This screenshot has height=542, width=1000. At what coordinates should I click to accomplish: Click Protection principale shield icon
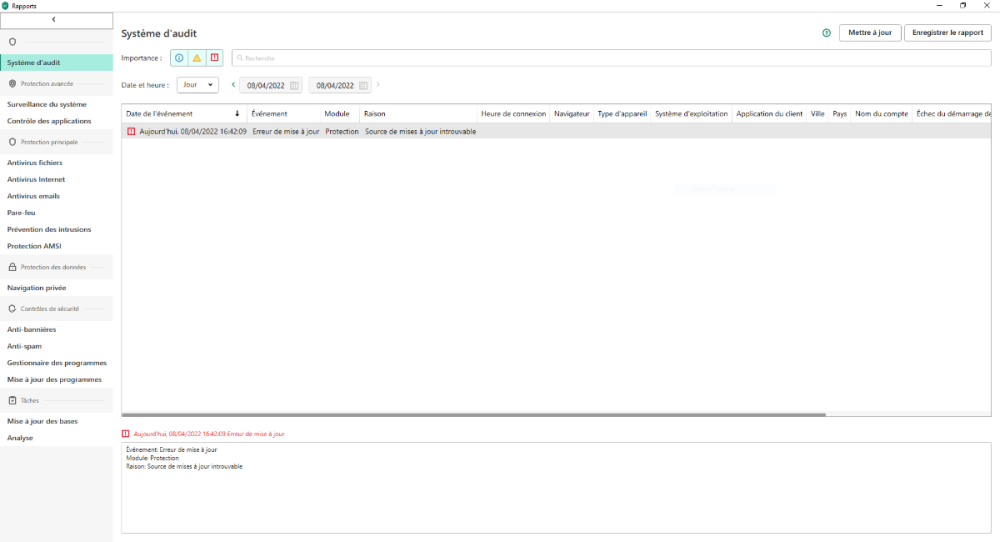pyautogui.click(x=12, y=142)
